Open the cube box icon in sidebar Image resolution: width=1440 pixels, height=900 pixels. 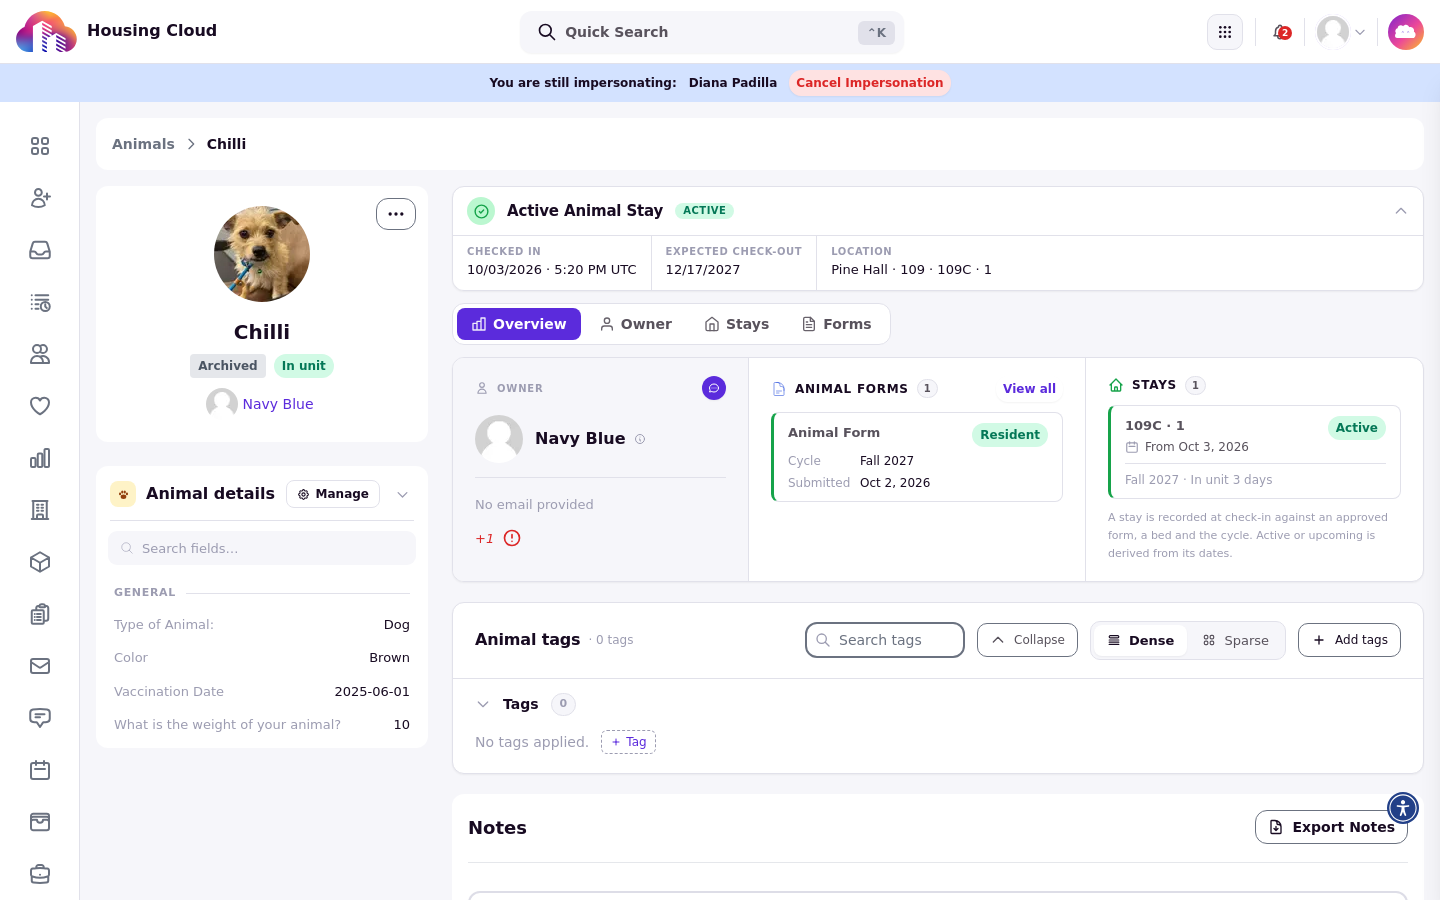(x=40, y=562)
